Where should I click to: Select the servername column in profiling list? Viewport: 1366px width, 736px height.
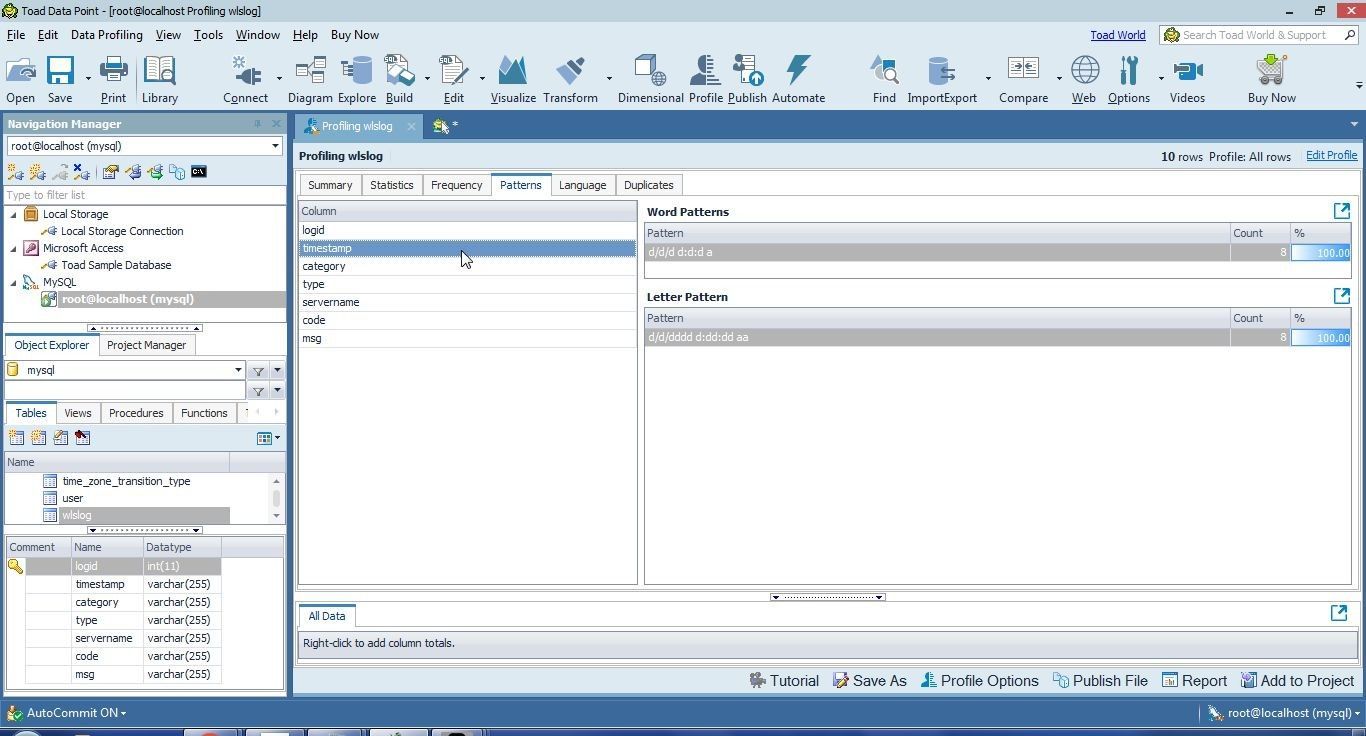467,302
